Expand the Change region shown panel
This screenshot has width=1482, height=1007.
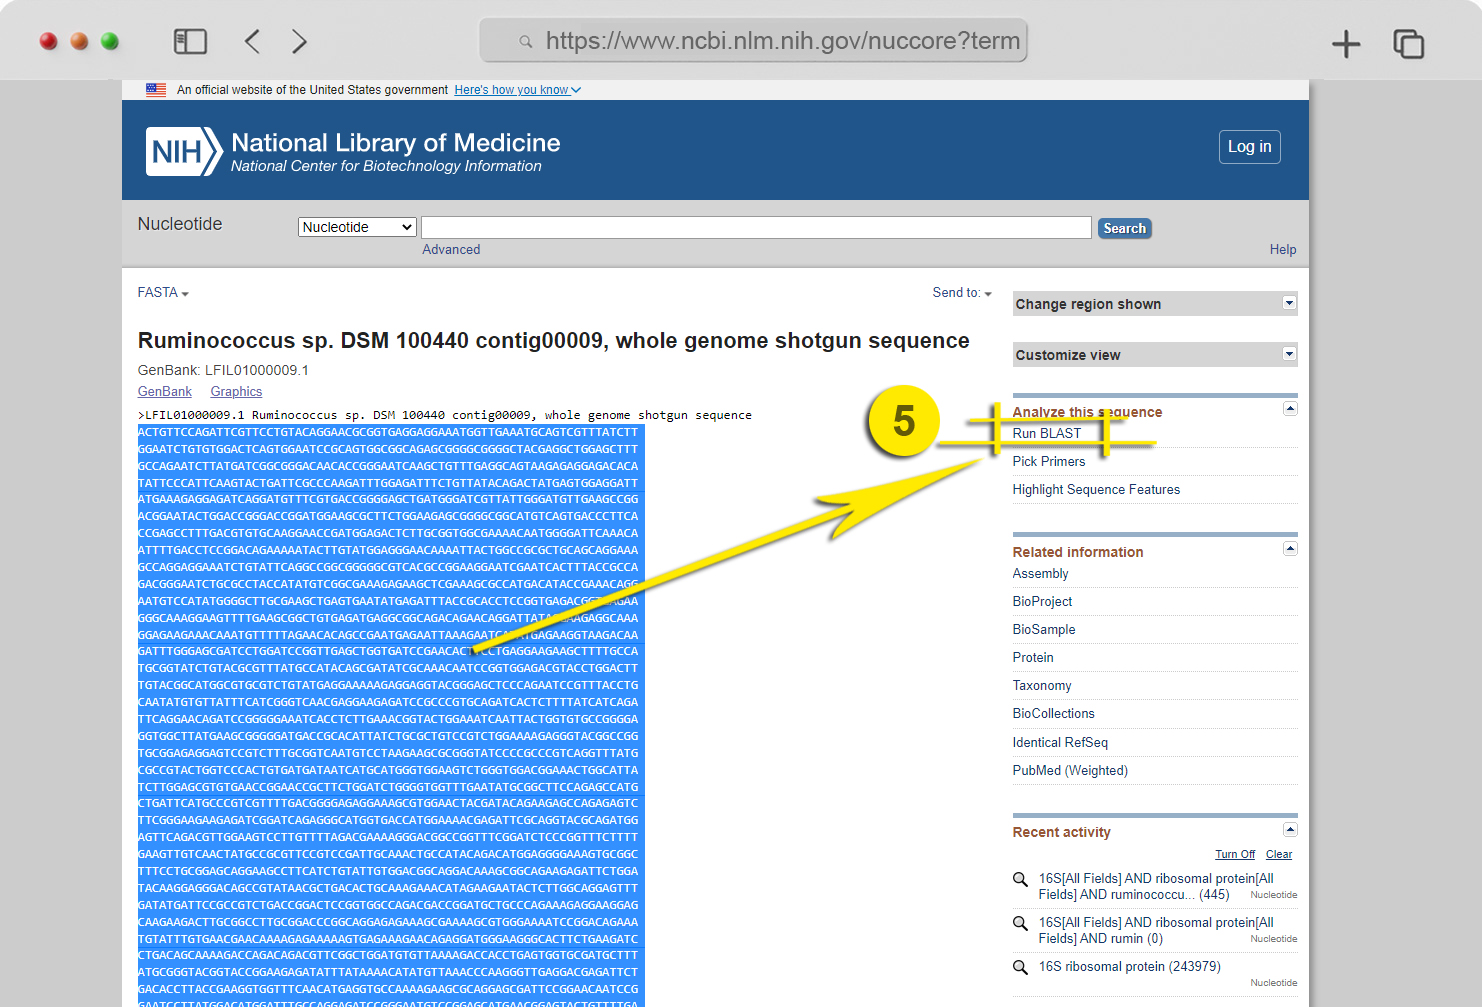pos(1289,303)
